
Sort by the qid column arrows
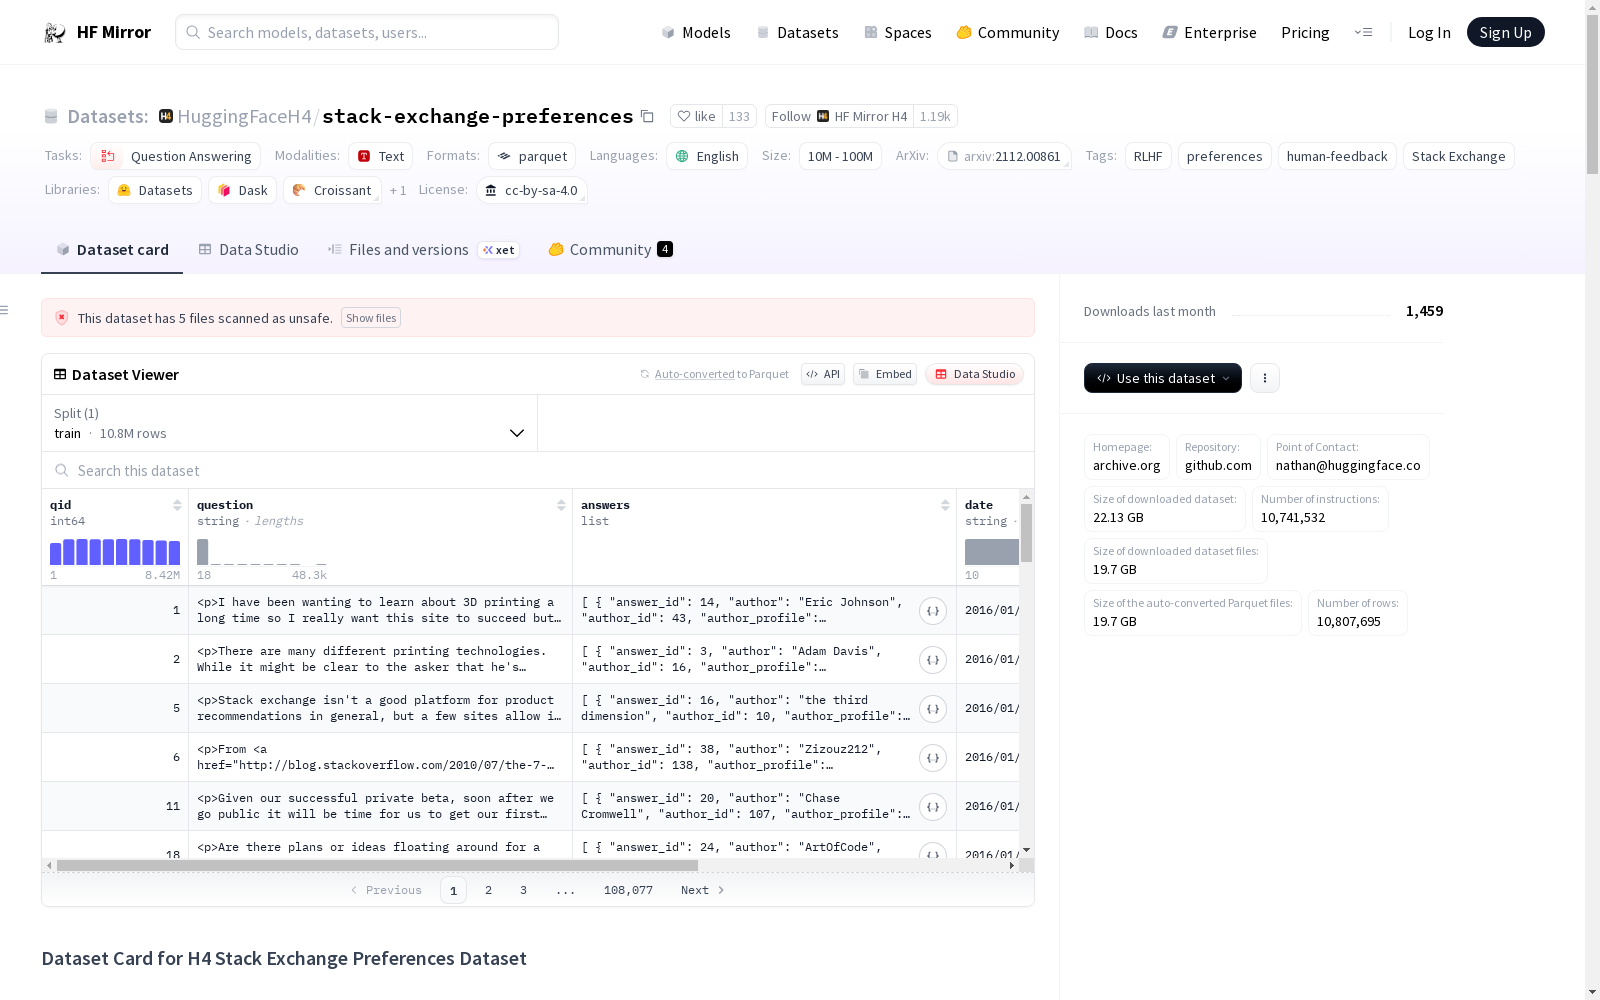pyautogui.click(x=177, y=505)
